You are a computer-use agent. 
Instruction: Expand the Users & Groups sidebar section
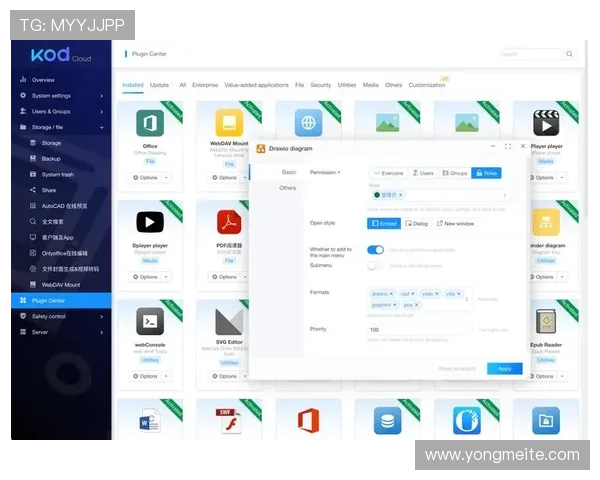point(60,112)
